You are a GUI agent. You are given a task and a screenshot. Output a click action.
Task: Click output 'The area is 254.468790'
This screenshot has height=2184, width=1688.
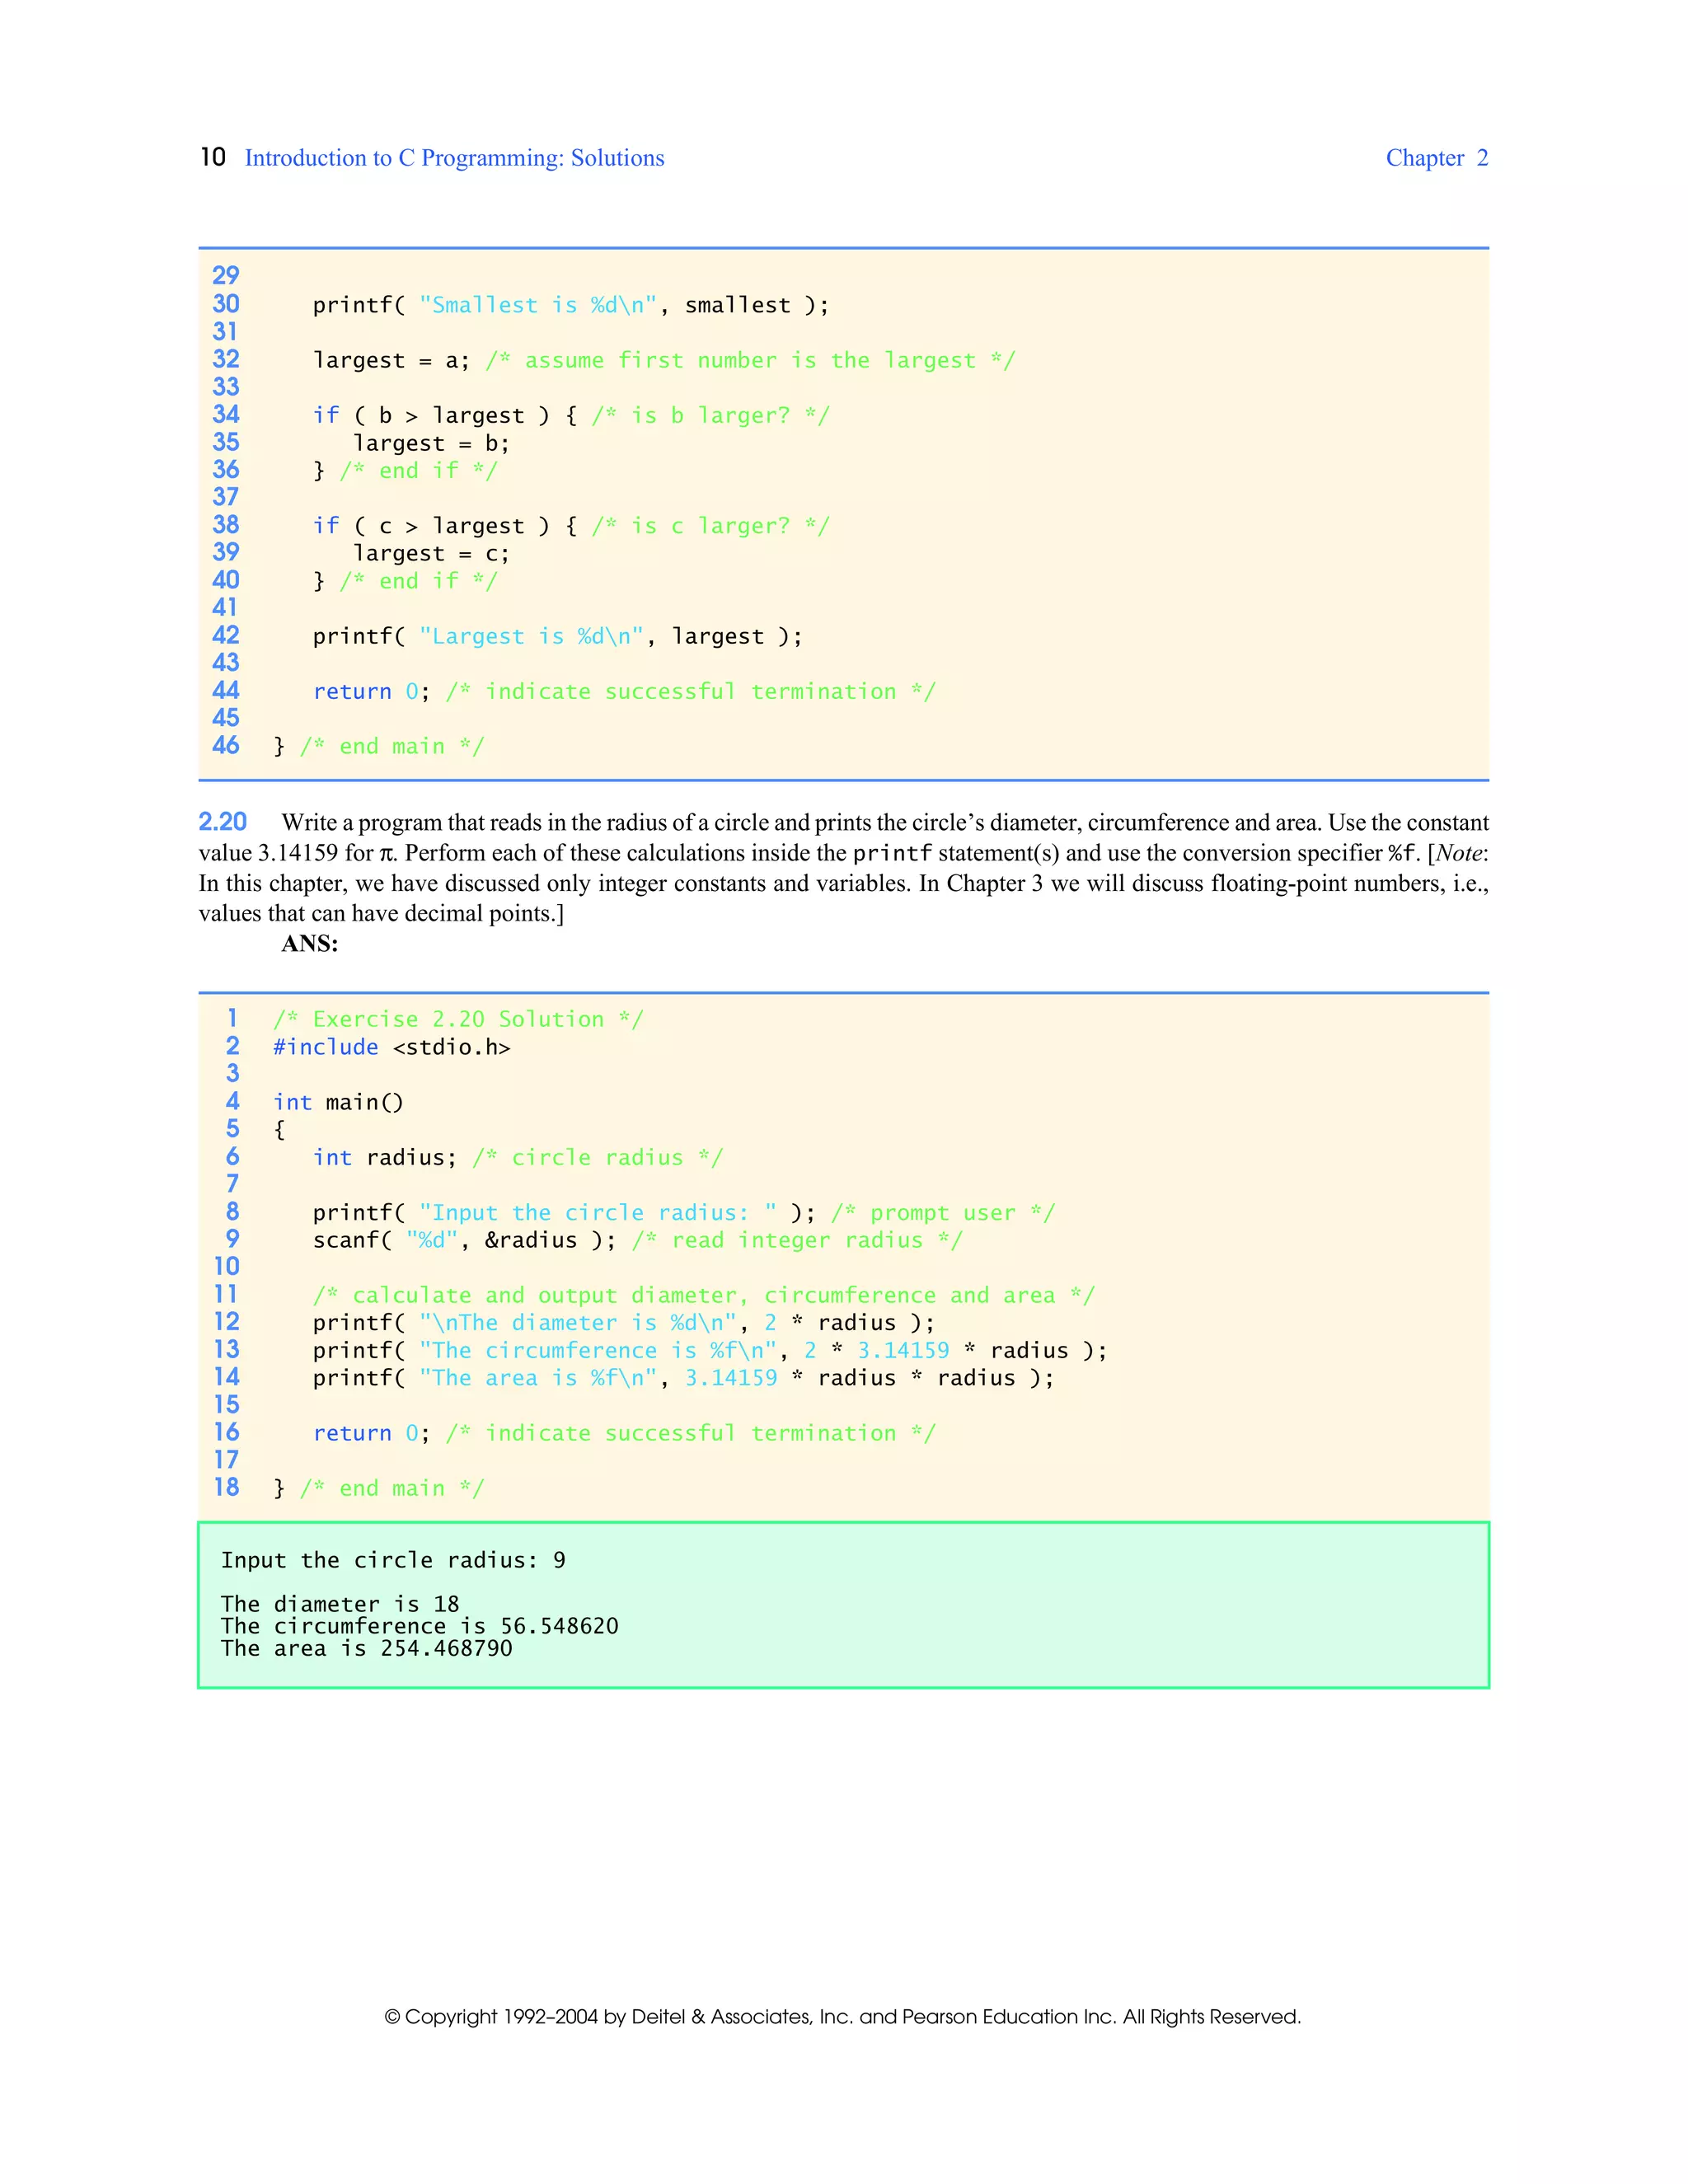coord(366,1648)
